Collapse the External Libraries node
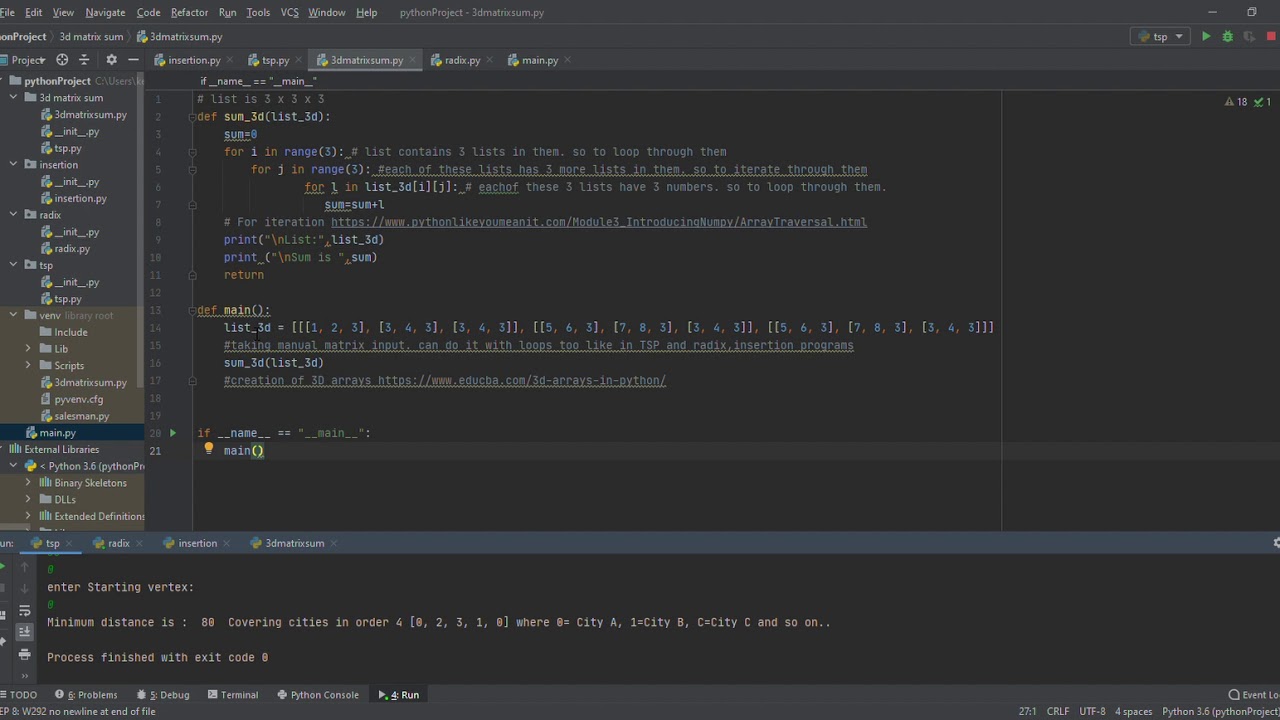 pos(3,450)
